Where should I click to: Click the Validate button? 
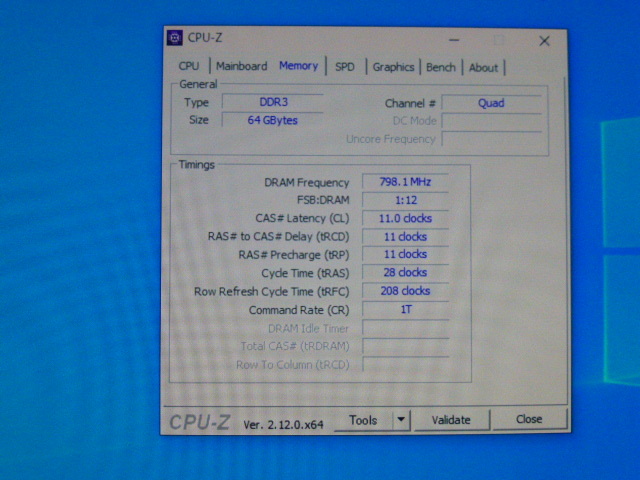point(451,420)
